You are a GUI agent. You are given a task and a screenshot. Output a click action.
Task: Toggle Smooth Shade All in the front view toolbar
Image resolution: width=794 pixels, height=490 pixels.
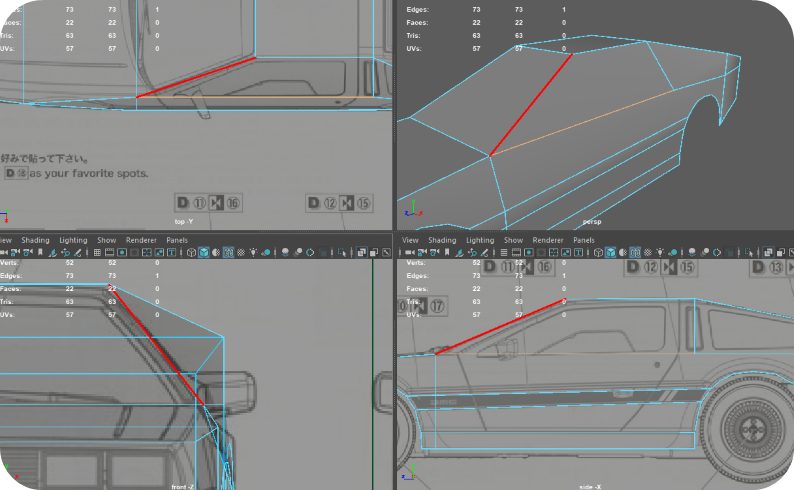point(204,252)
